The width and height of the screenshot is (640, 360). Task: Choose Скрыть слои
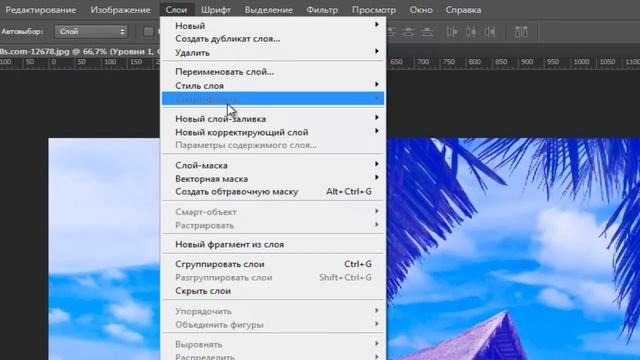[273, 291]
